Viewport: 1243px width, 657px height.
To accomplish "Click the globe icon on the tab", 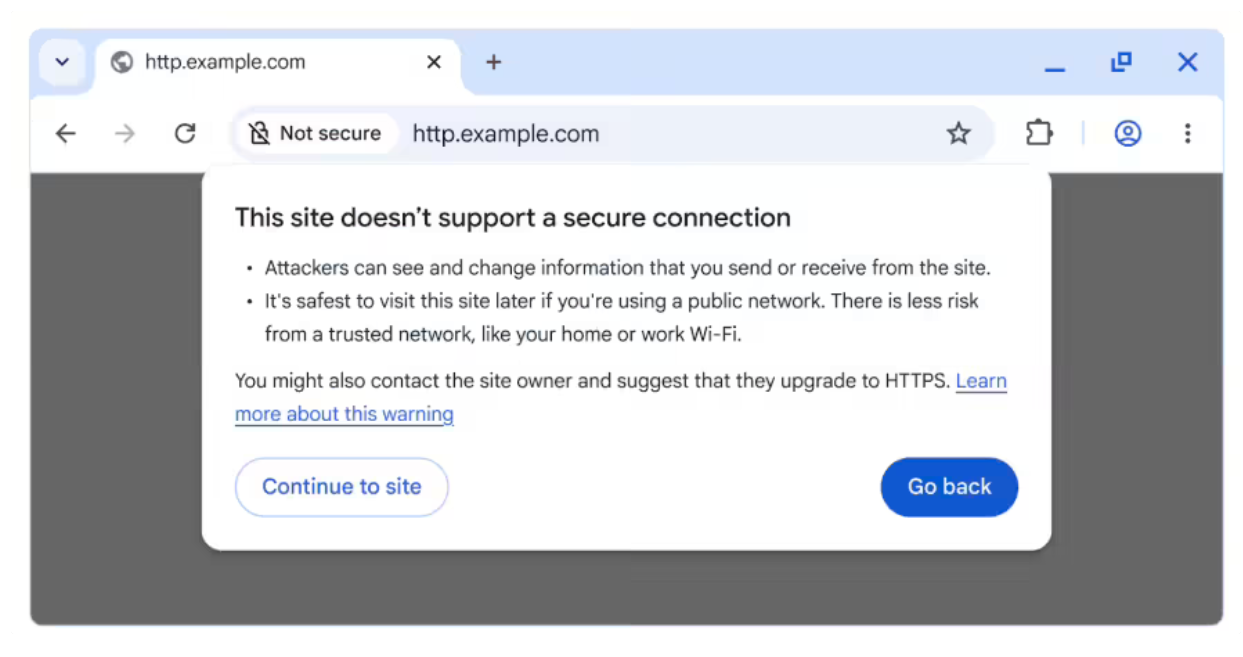I will pos(121,61).
